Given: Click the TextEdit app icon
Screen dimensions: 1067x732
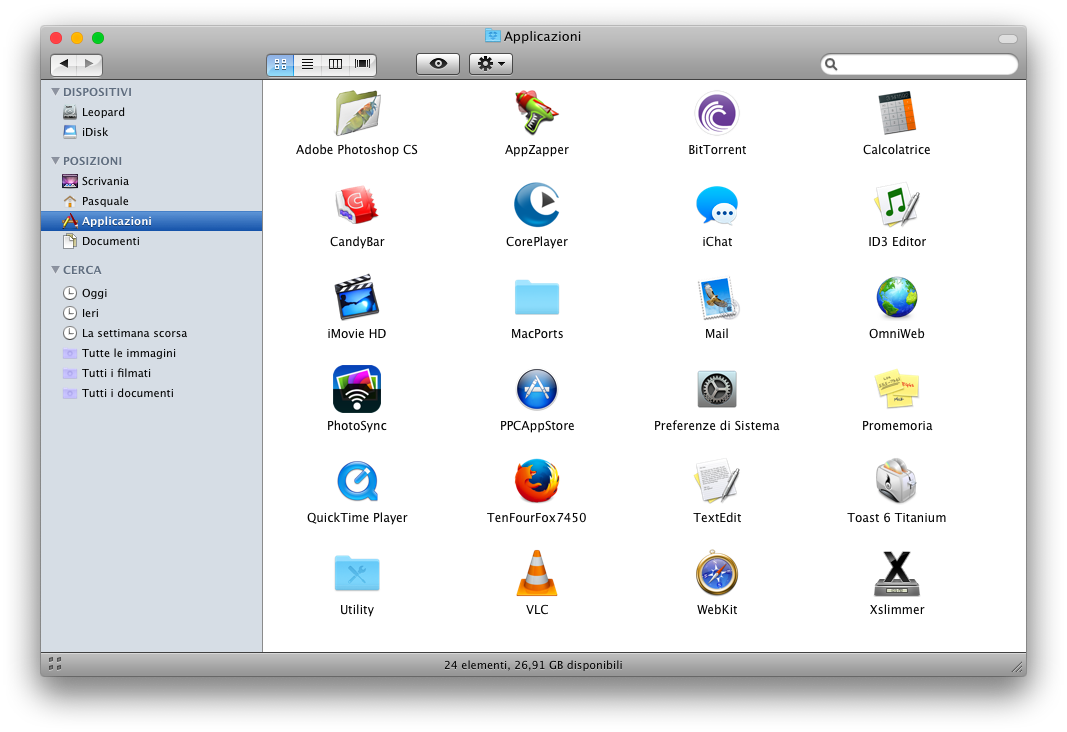Looking at the screenshot, I should pos(717,481).
